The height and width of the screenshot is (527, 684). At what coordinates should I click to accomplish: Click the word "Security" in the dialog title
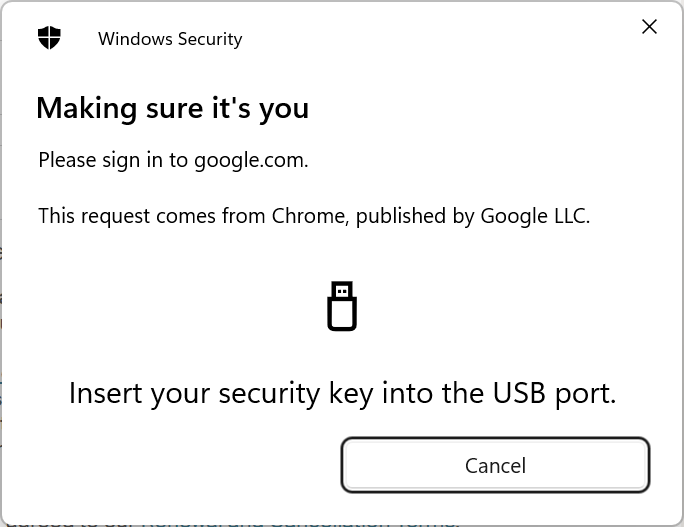[x=208, y=39]
